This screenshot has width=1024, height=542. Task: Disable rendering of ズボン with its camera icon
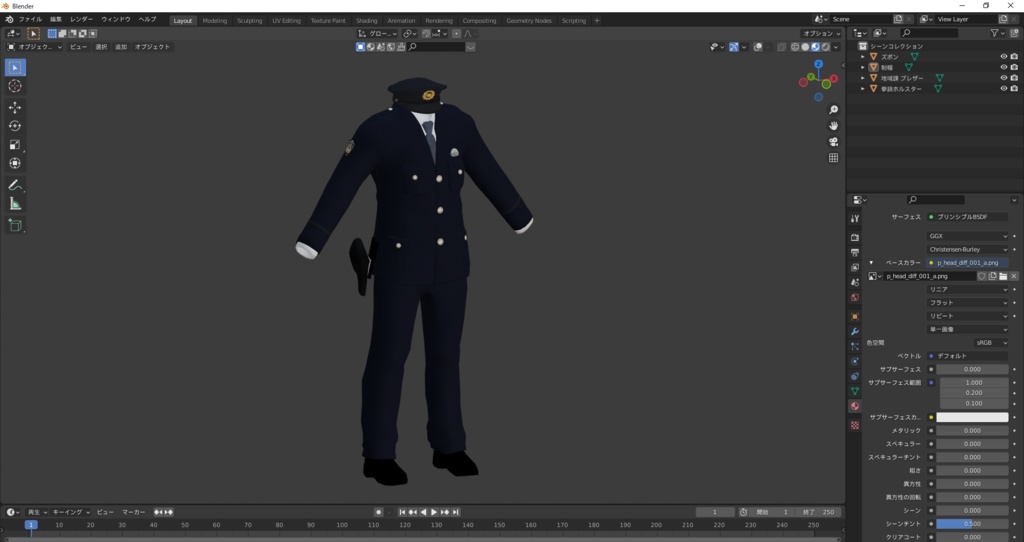[x=1014, y=57]
